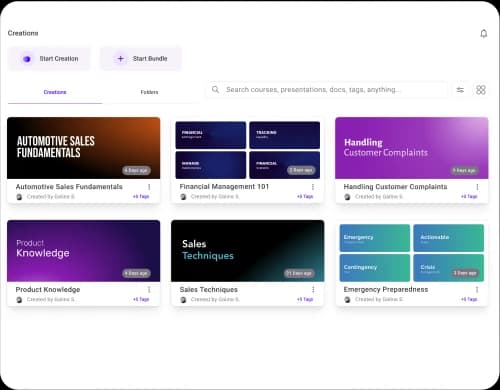This screenshot has width=500, height=390.
Task: Open the filter sliders icon
Action: [460, 90]
